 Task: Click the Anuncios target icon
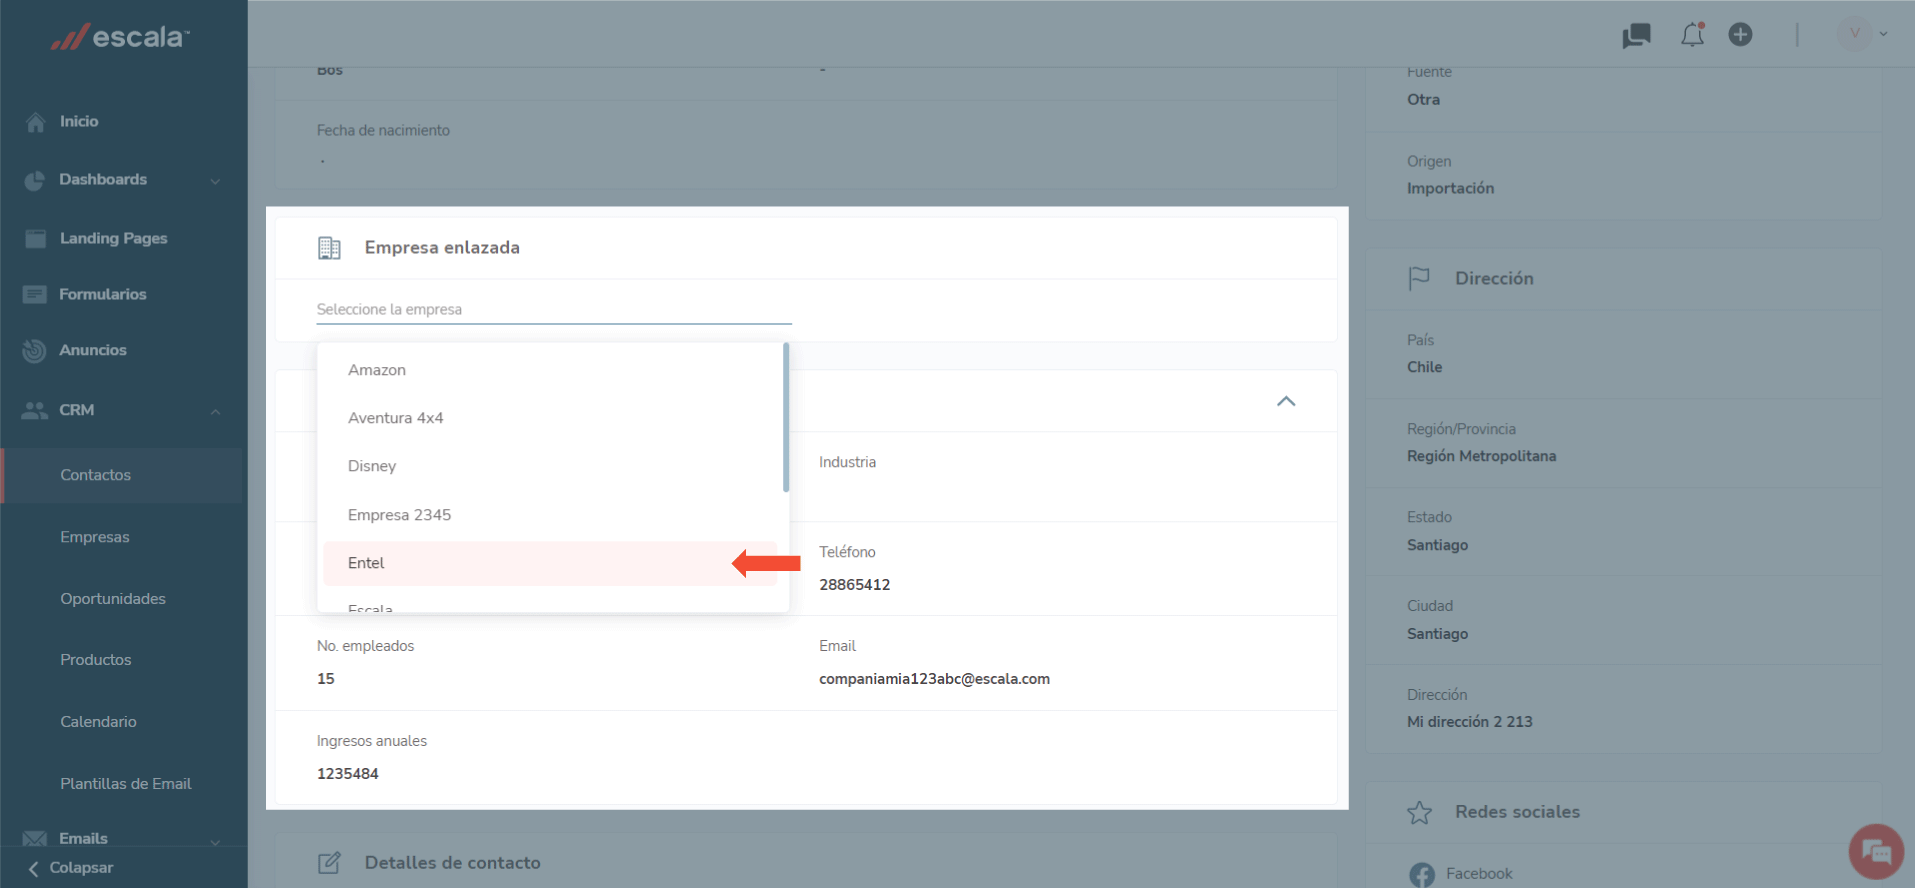point(34,351)
